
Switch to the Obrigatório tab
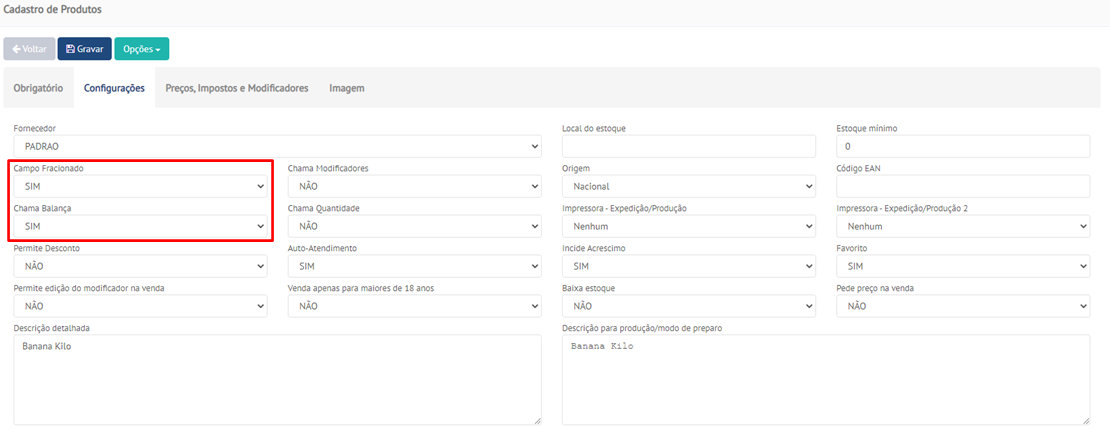coord(38,88)
